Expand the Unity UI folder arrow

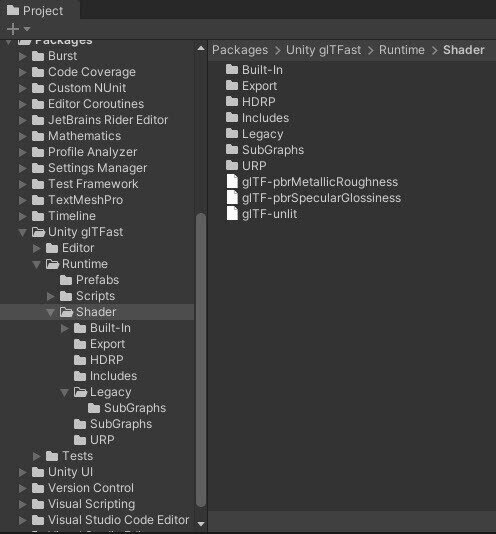coord(22,472)
